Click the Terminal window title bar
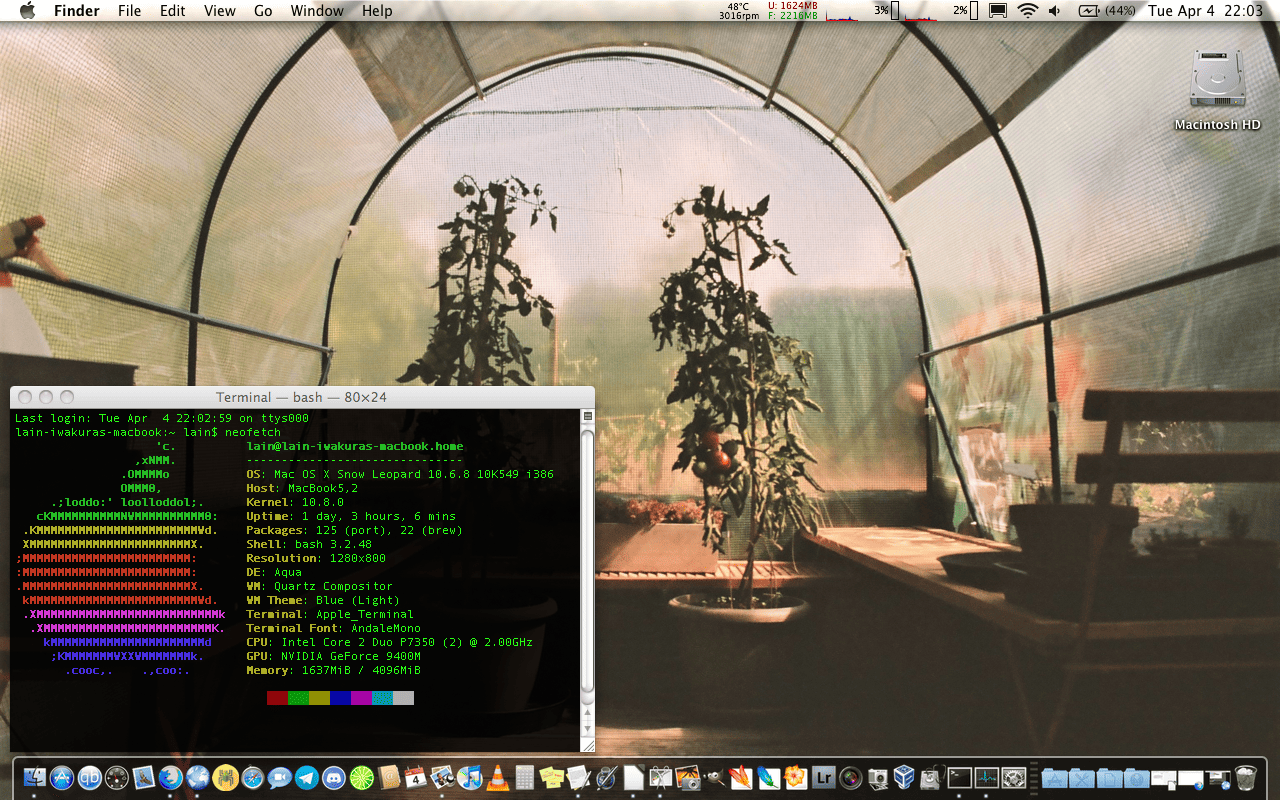Viewport: 1280px width, 800px height. (301, 397)
